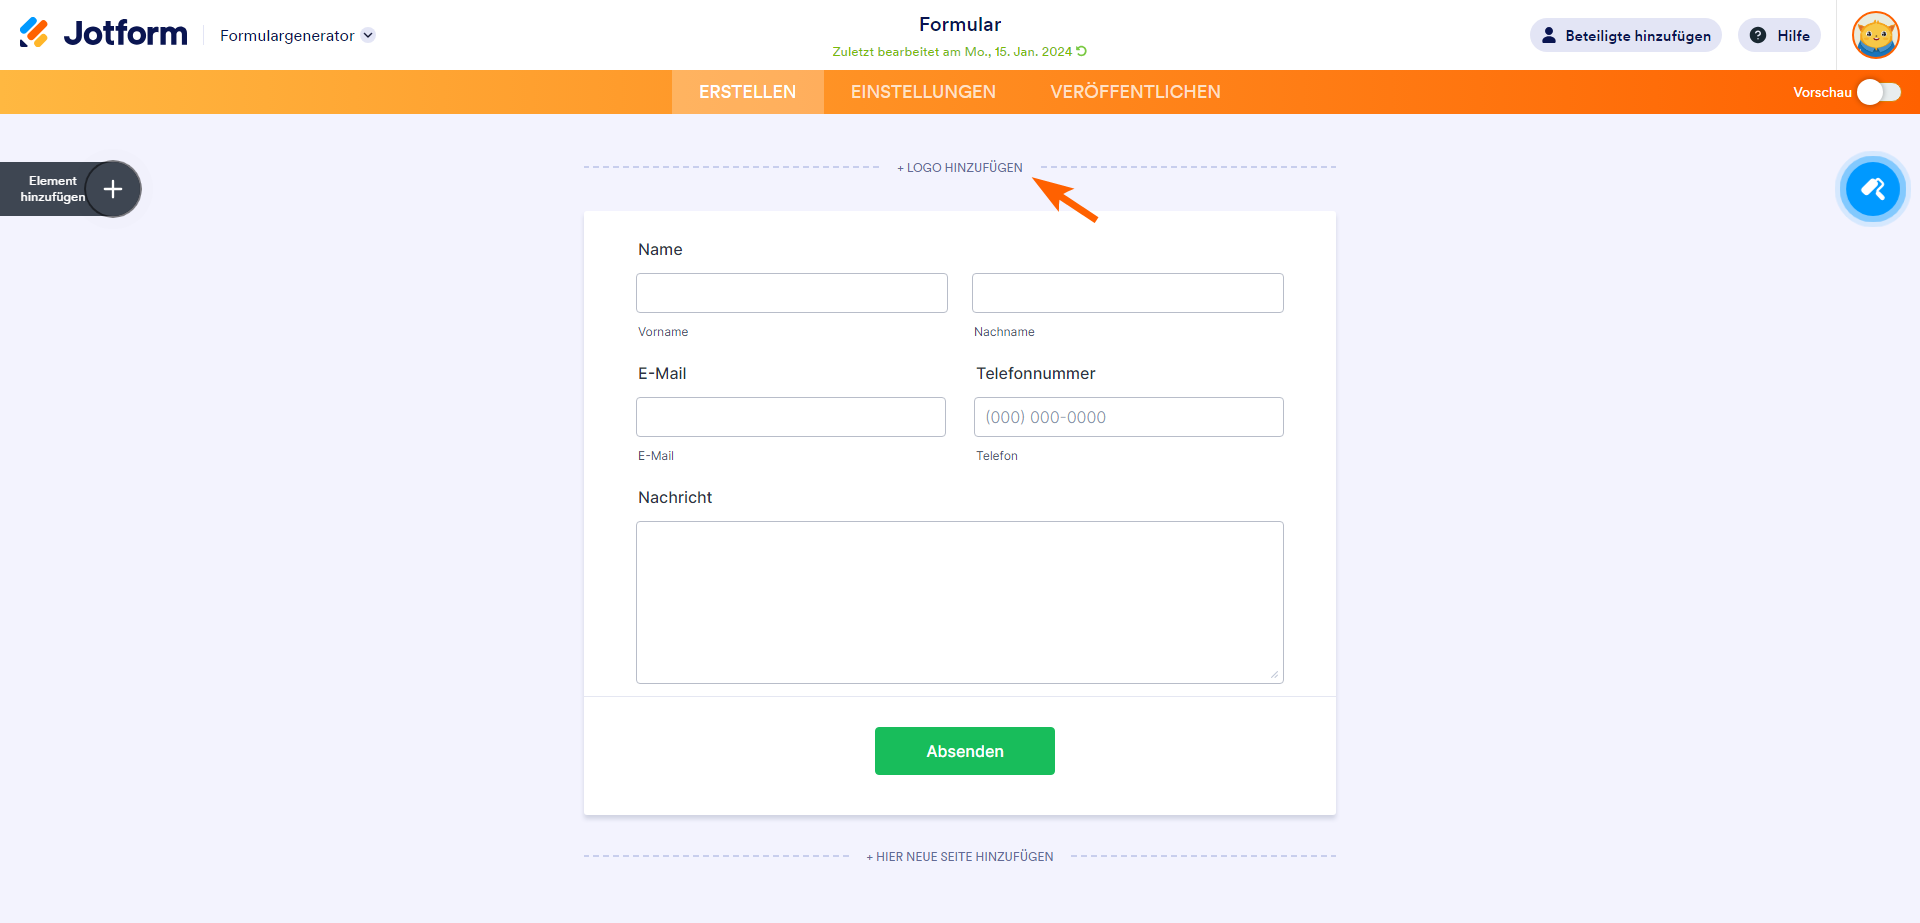Click inside the Nachricht text area

pyautogui.click(x=959, y=602)
